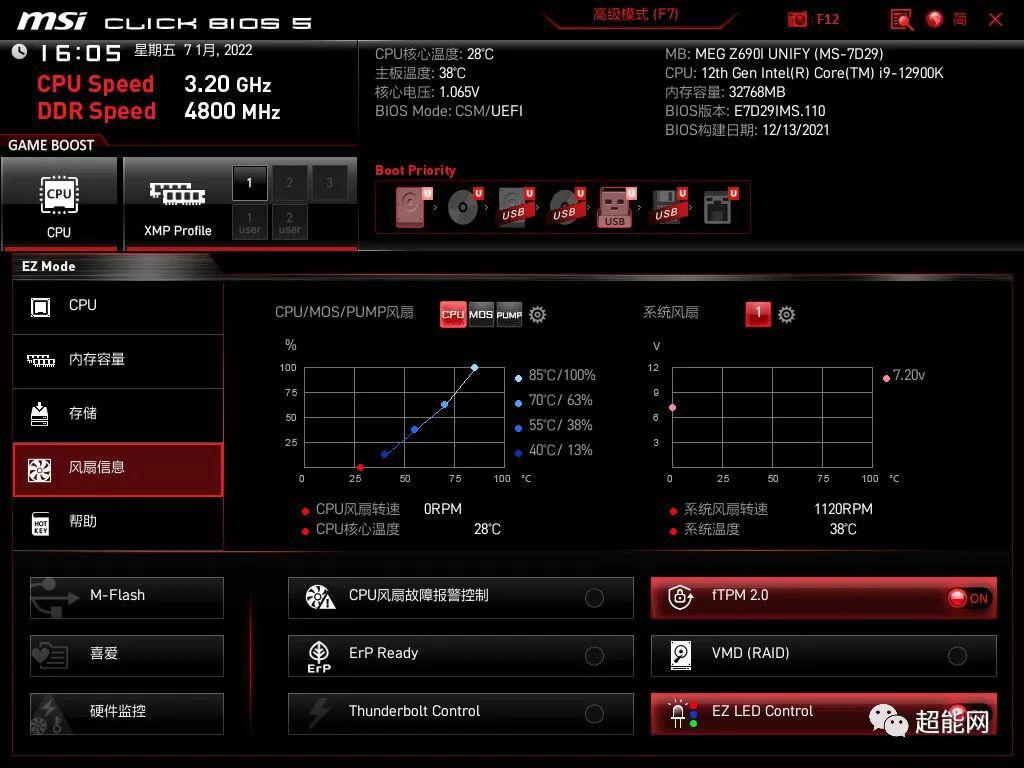Click the 85°C/100% fan curve point
This screenshot has width=1024, height=768.
(x=474, y=367)
